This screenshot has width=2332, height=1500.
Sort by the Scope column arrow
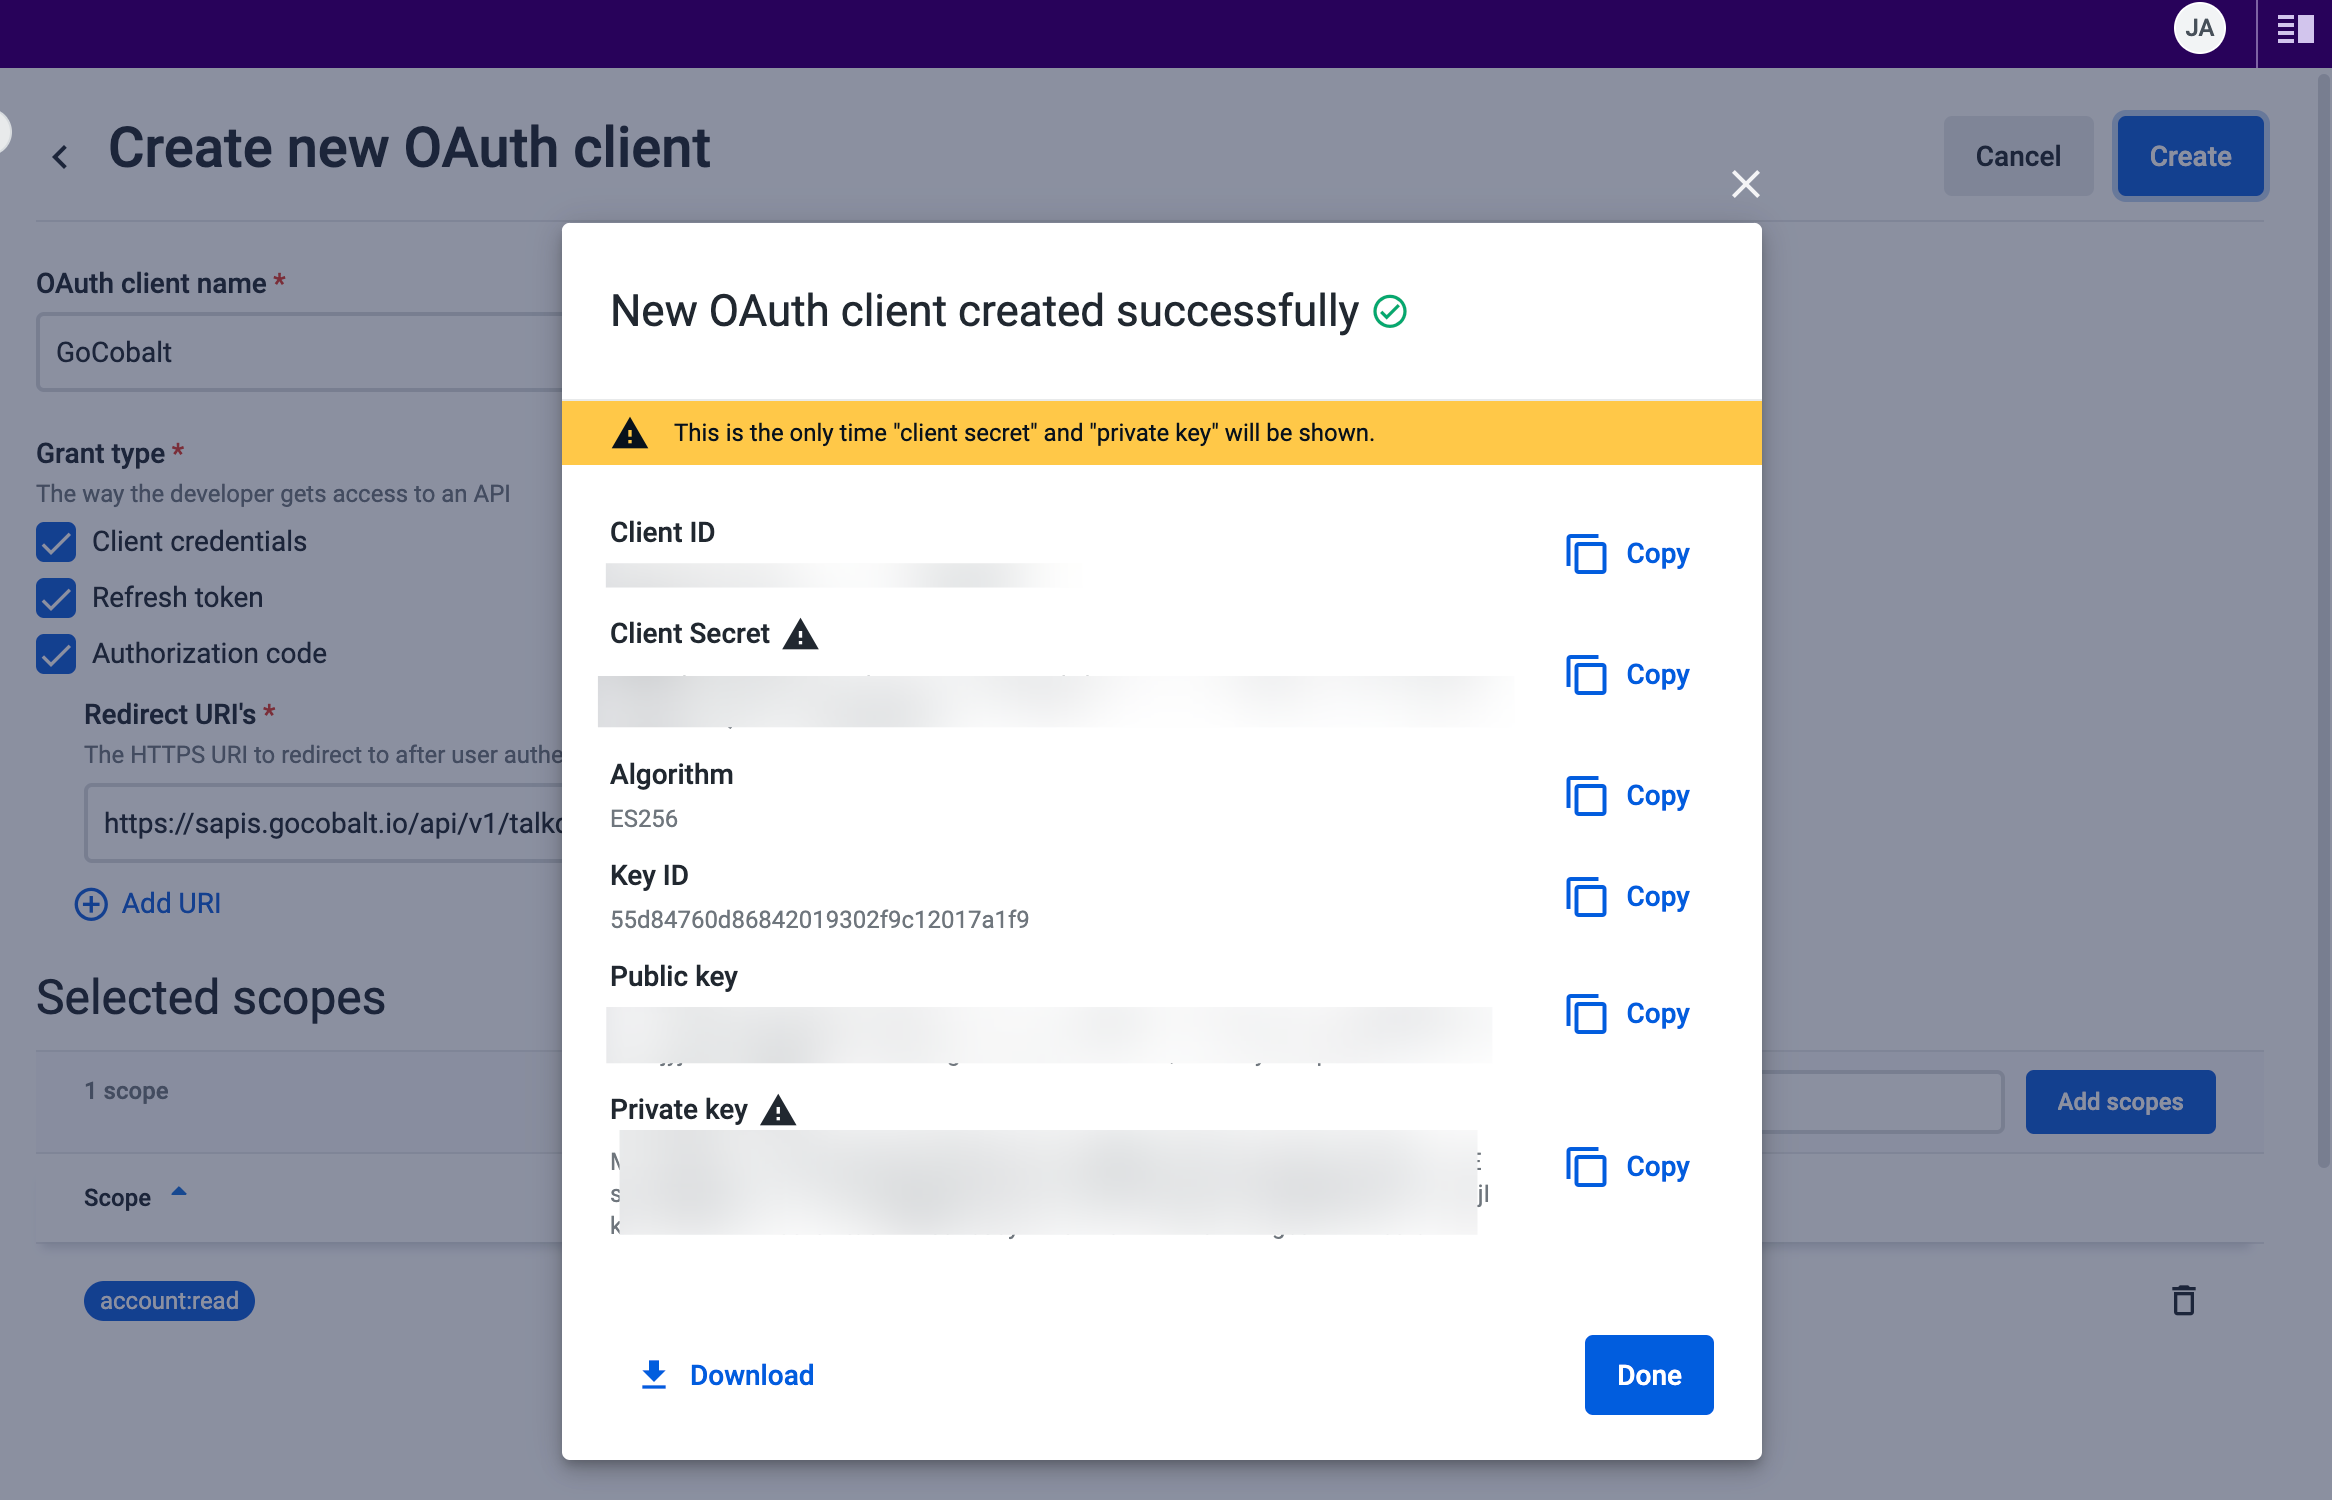(x=179, y=1192)
